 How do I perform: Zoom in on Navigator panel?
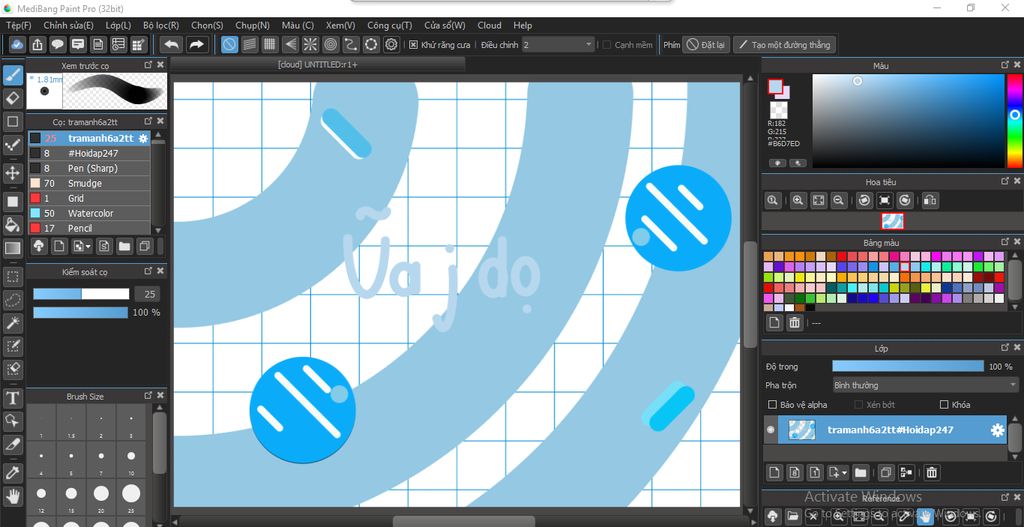pos(797,200)
